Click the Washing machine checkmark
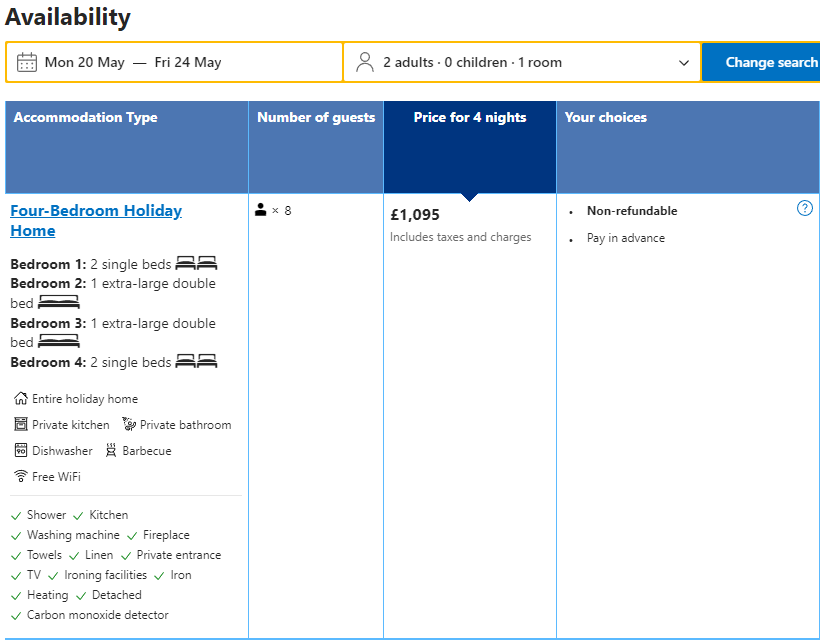Image resolution: width=820 pixels, height=640 pixels. click(16, 535)
